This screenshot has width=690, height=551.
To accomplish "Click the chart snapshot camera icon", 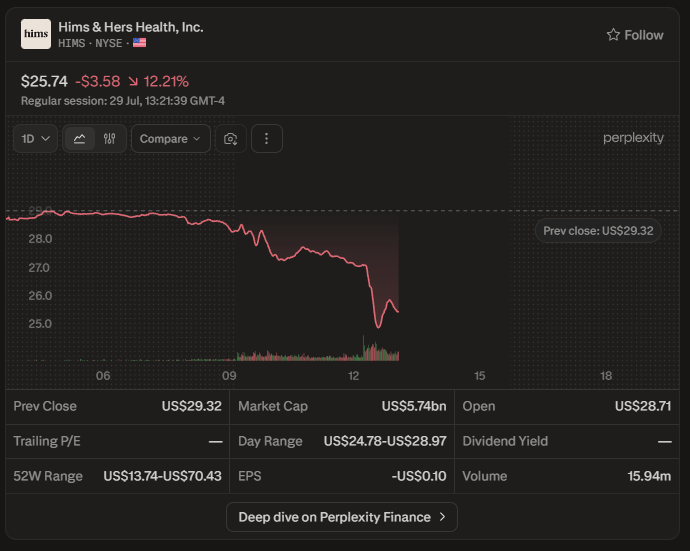I will click(x=231, y=139).
